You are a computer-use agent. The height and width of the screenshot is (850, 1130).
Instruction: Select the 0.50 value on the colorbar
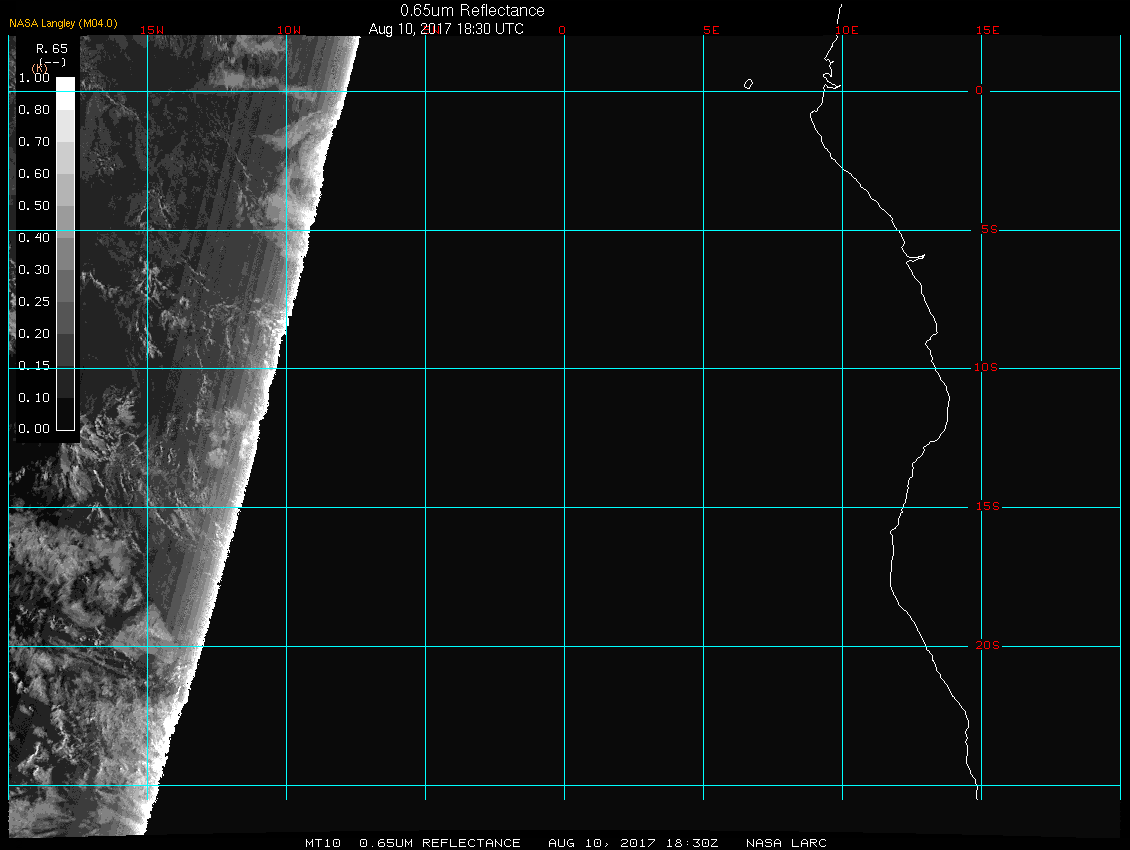[x=34, y=206]
